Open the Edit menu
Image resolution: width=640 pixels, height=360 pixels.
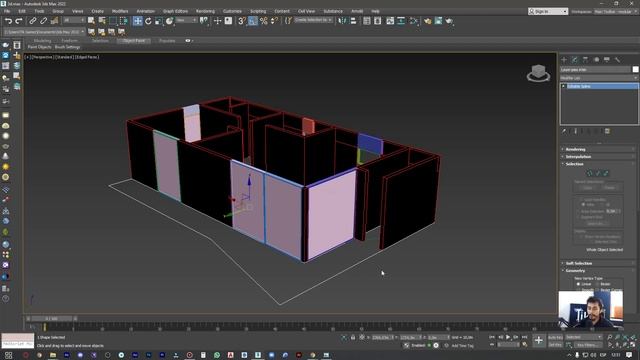pos(22,11)
